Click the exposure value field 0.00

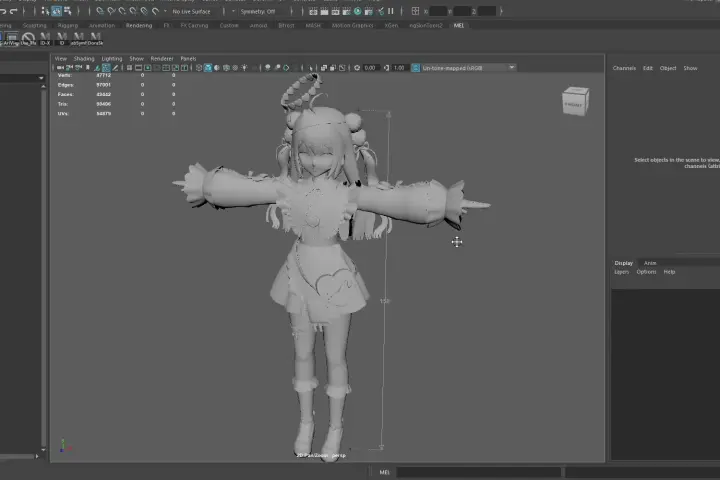click(x=370, y=68)
